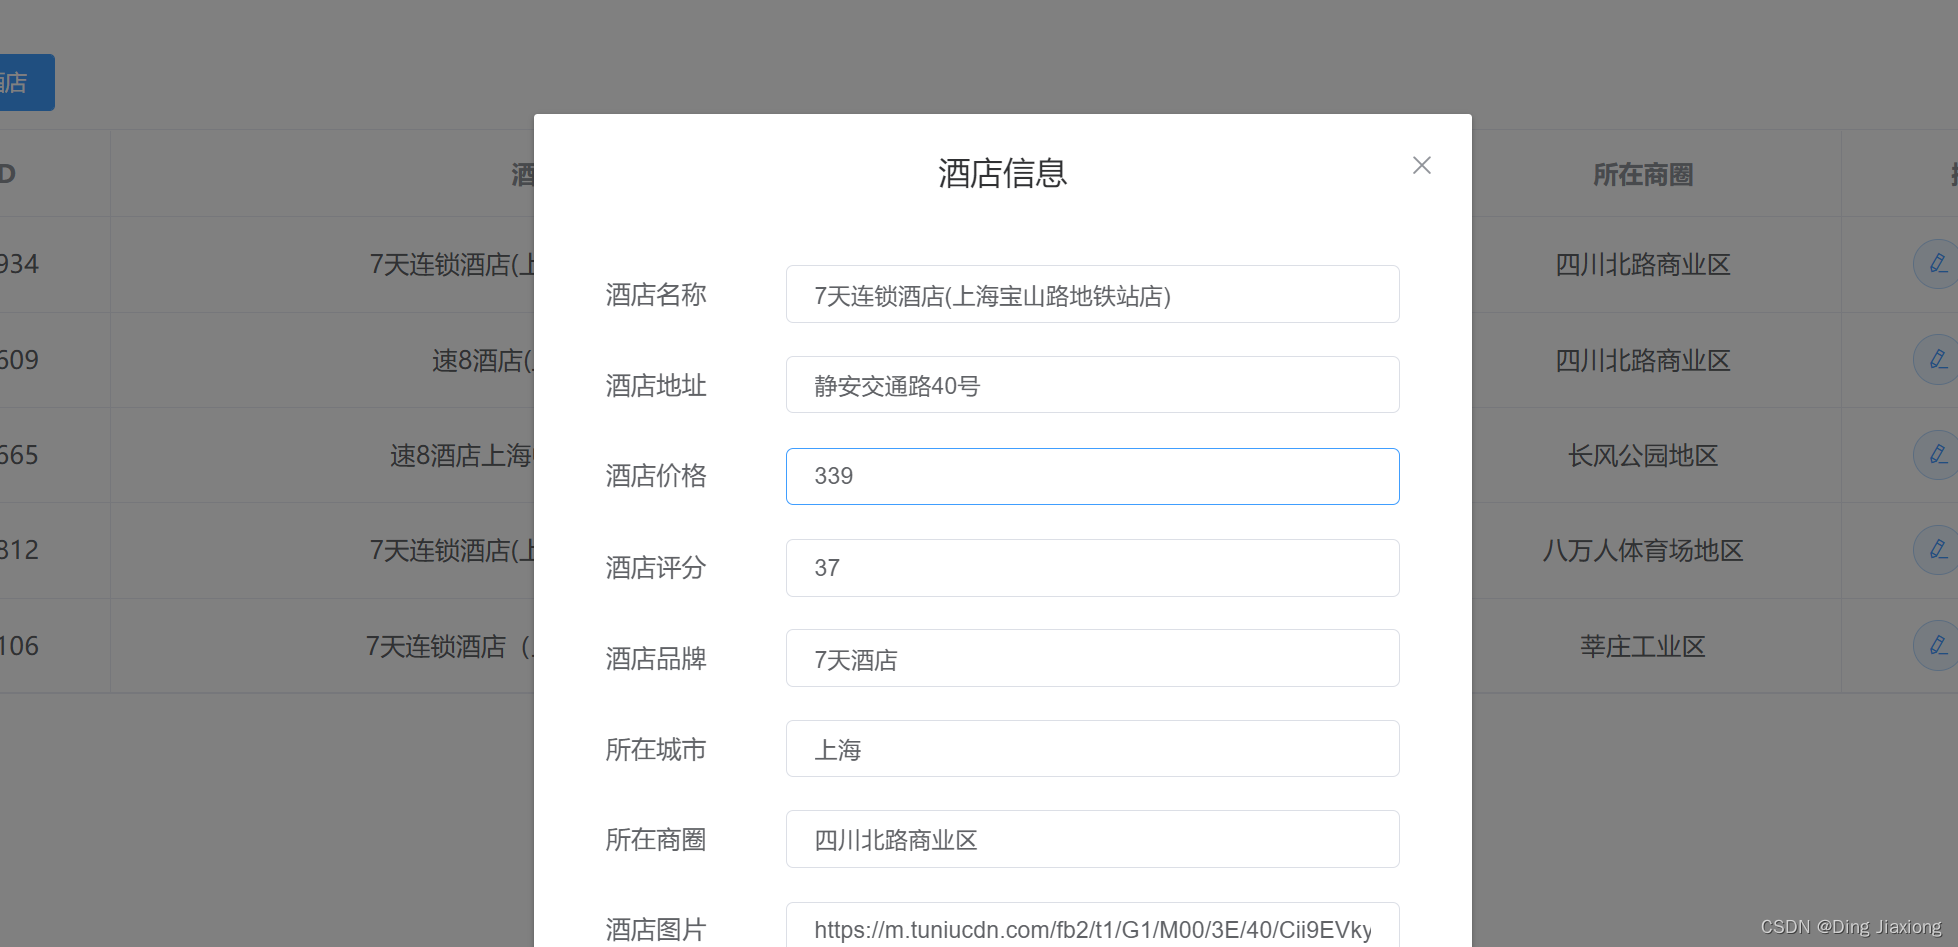
Task: Focus the 酒店地址 field with 静安交通路40号
Action: point(1092,385)
